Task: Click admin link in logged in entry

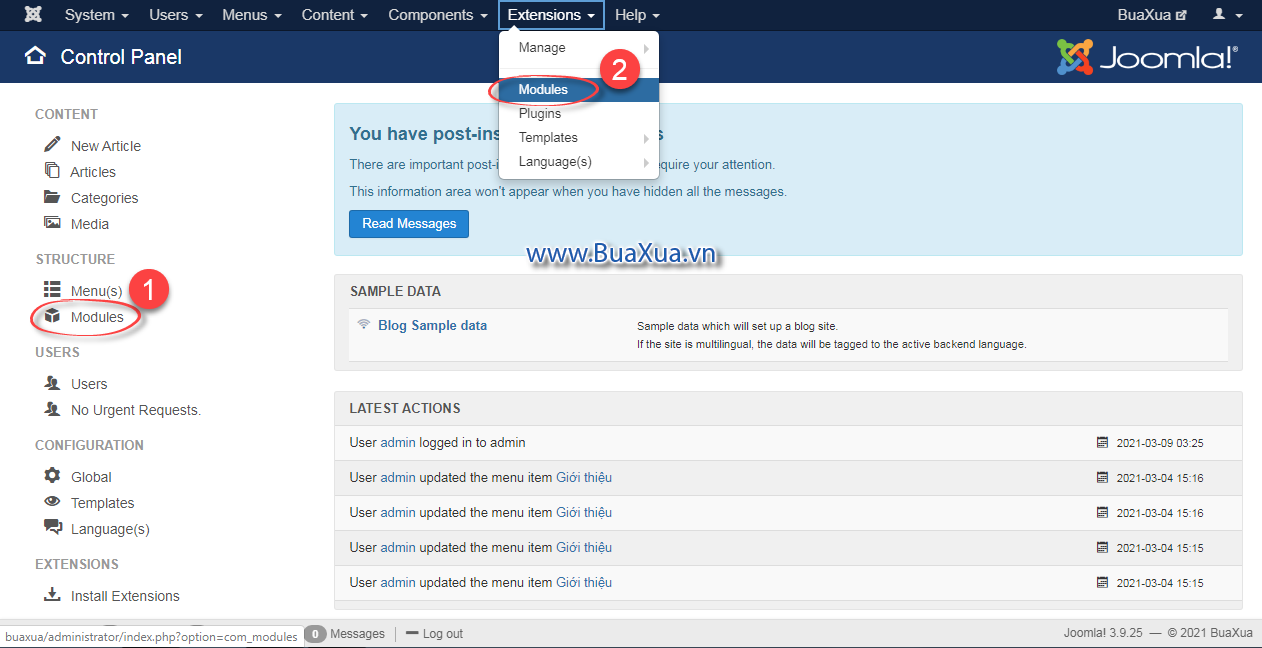Action: 398,442
